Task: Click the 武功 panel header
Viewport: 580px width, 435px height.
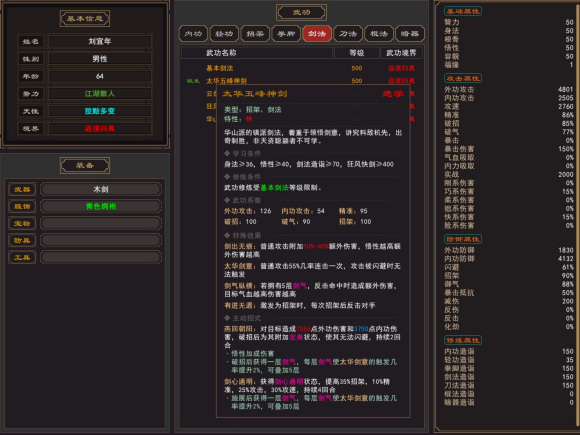Action: [x=301, y=13]
